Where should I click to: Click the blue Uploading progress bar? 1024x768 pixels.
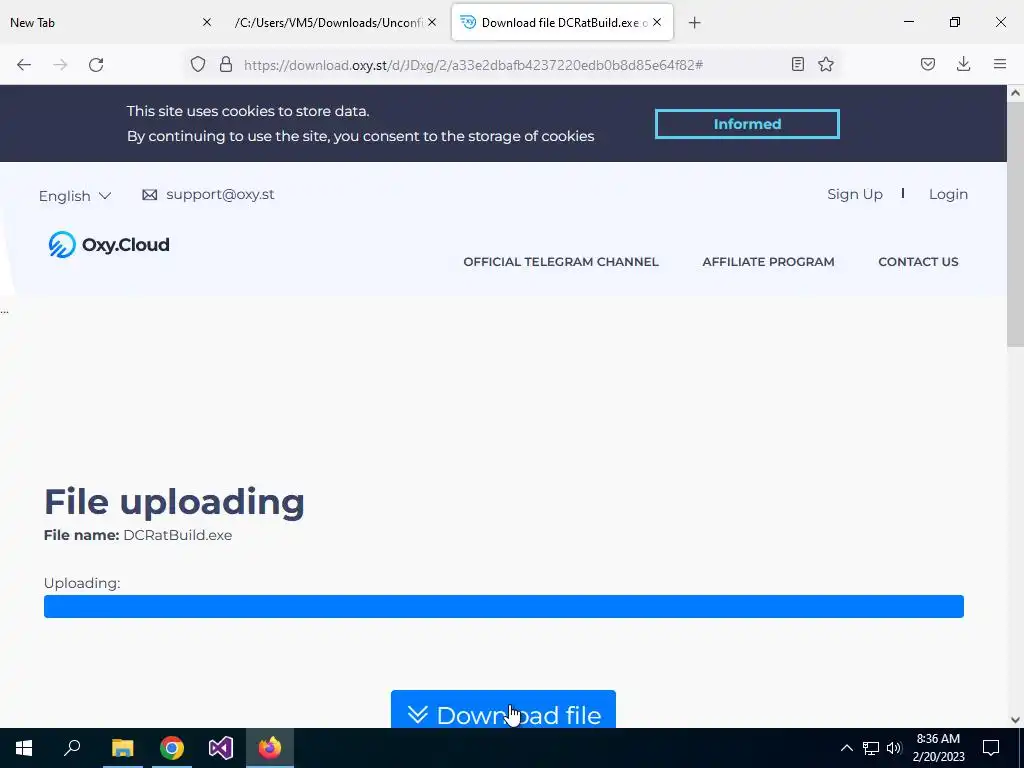(x=504, y=606)
